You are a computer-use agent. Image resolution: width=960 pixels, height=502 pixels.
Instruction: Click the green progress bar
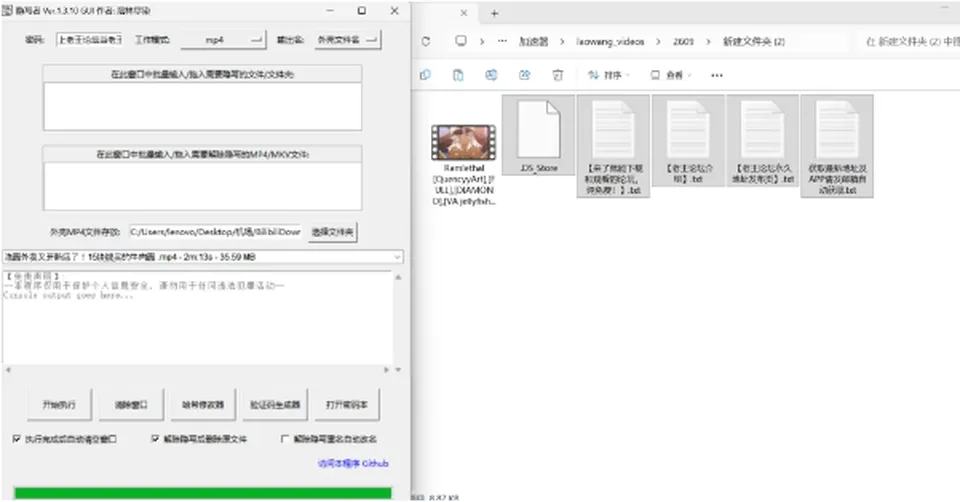coord(203,493)
